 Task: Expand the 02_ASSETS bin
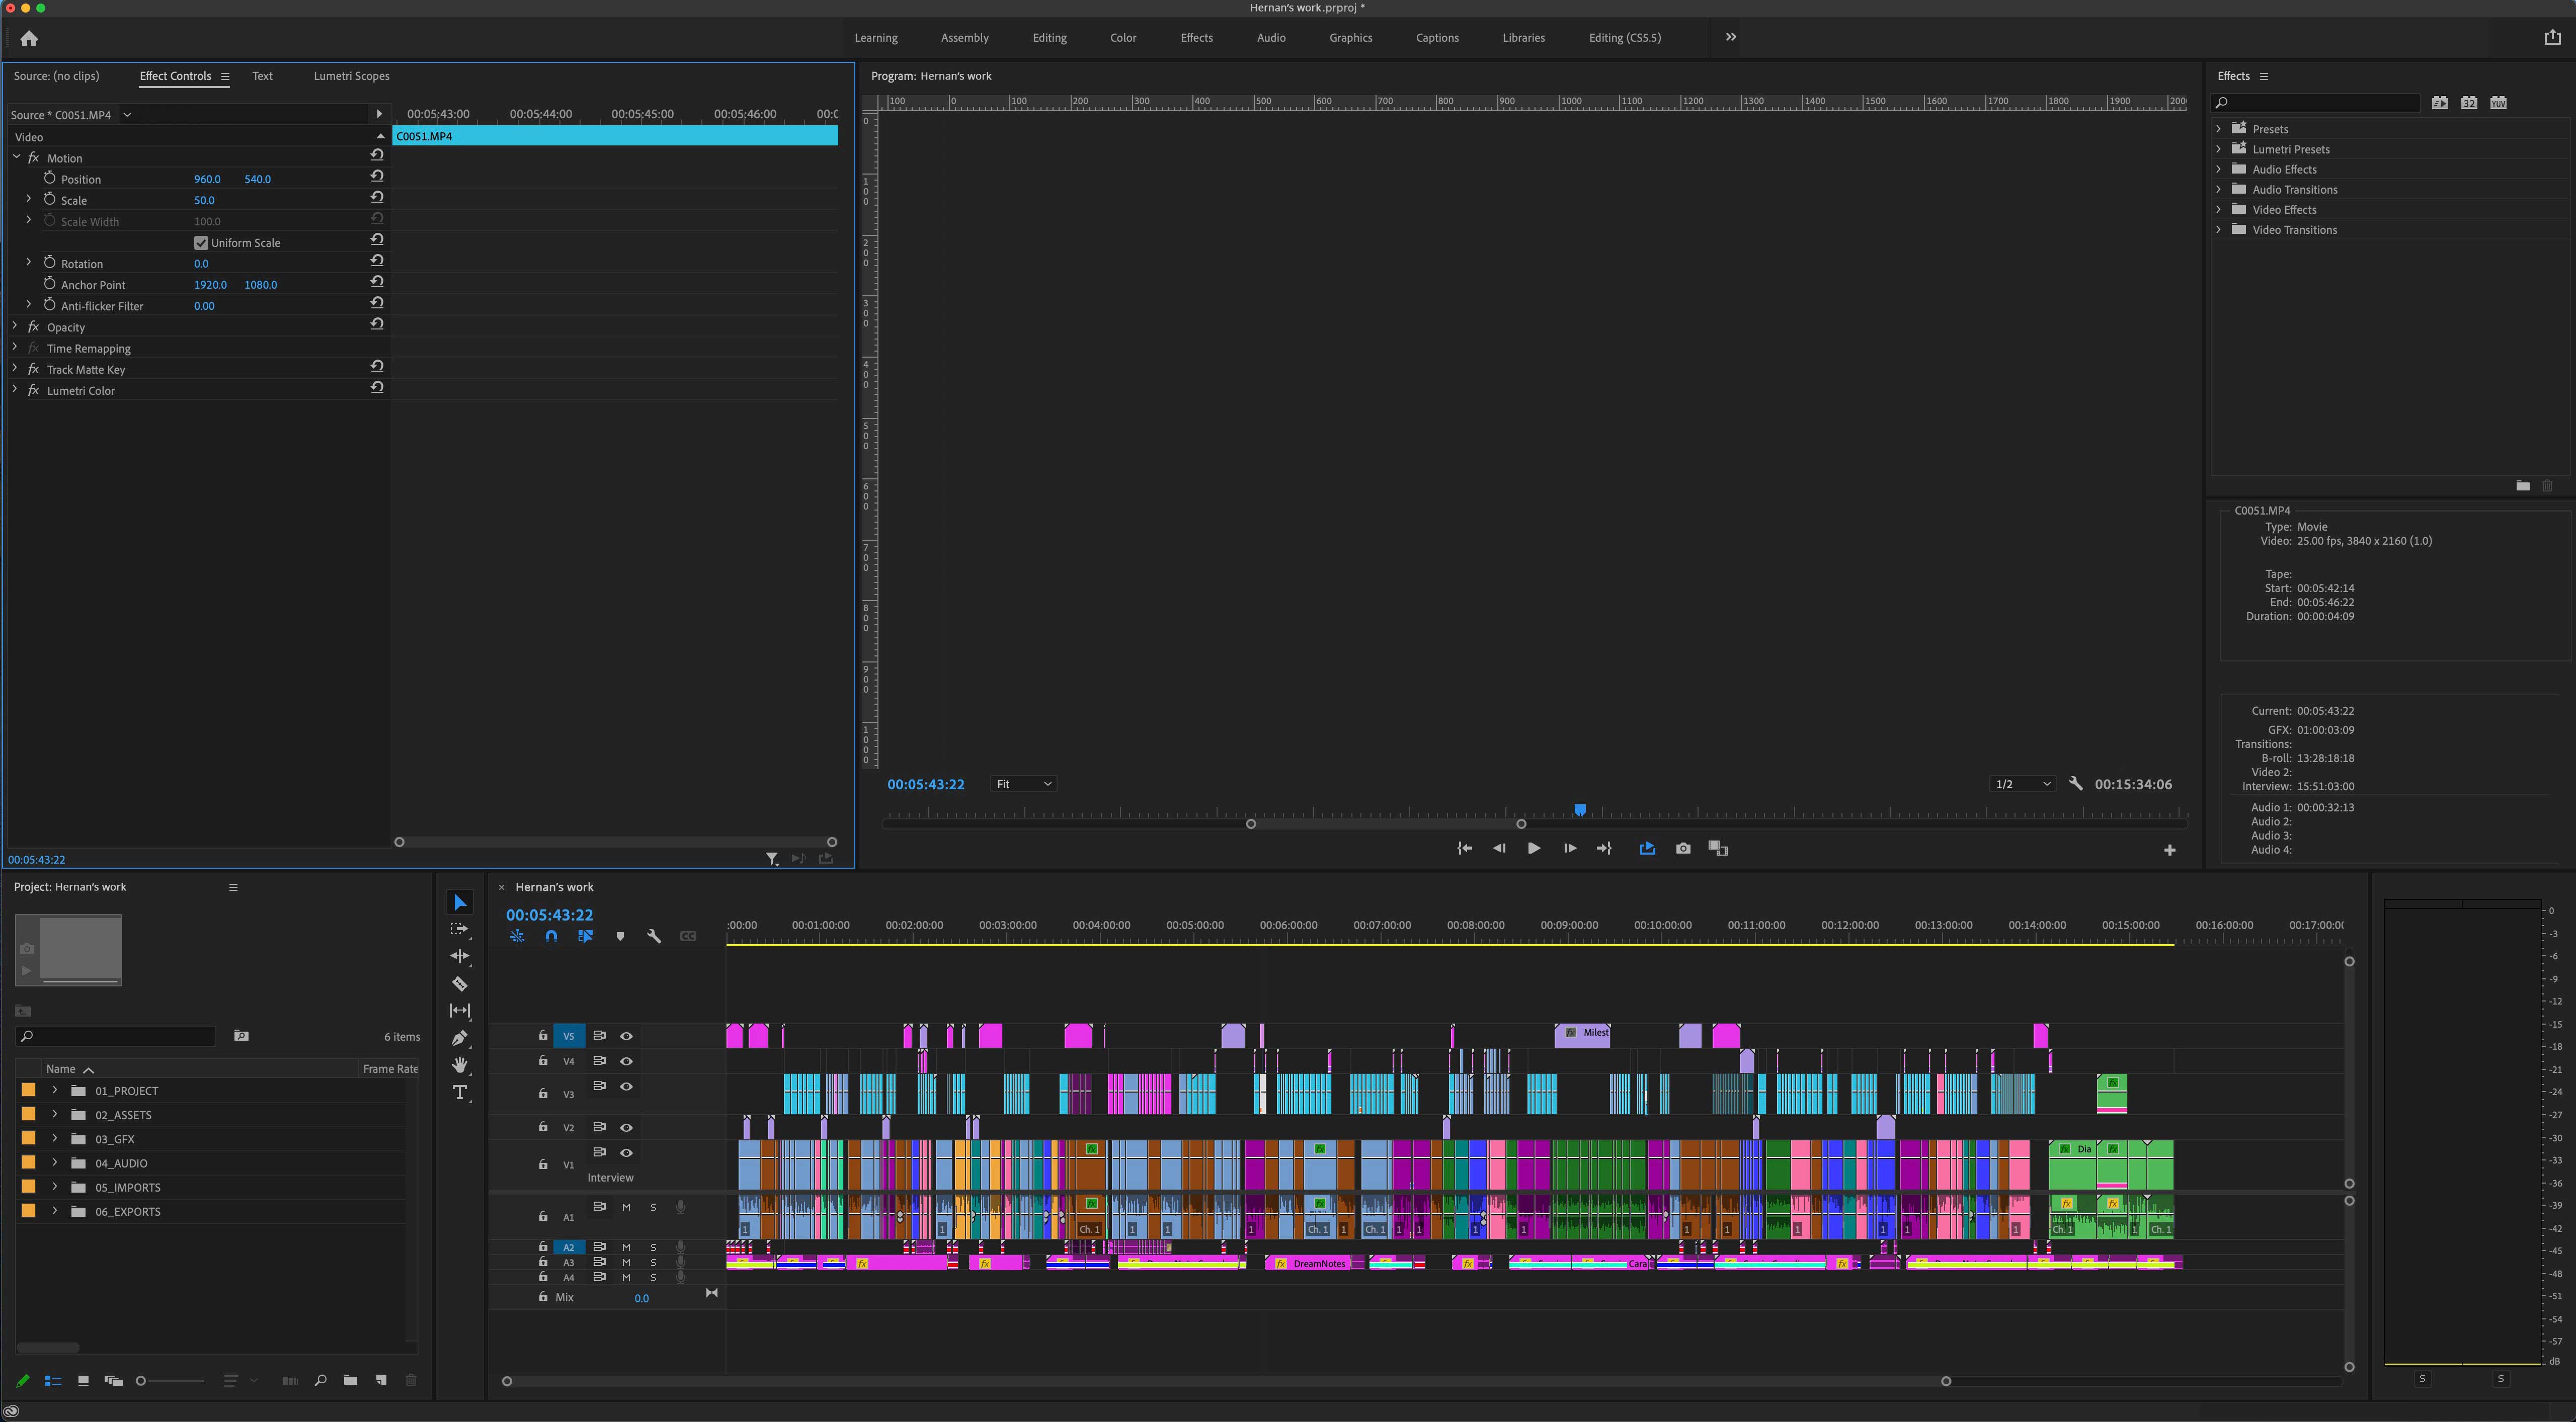click(55, 1114)
